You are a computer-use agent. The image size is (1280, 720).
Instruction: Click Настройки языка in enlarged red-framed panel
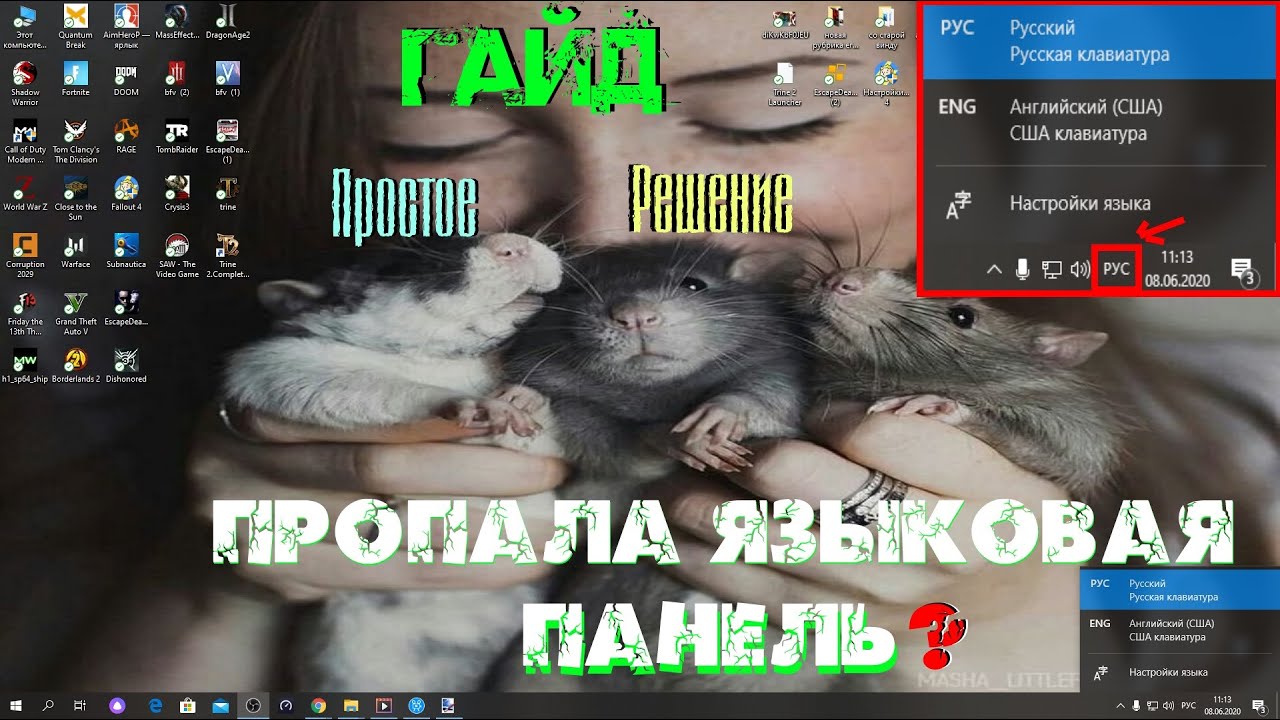tap(1099, 205)
